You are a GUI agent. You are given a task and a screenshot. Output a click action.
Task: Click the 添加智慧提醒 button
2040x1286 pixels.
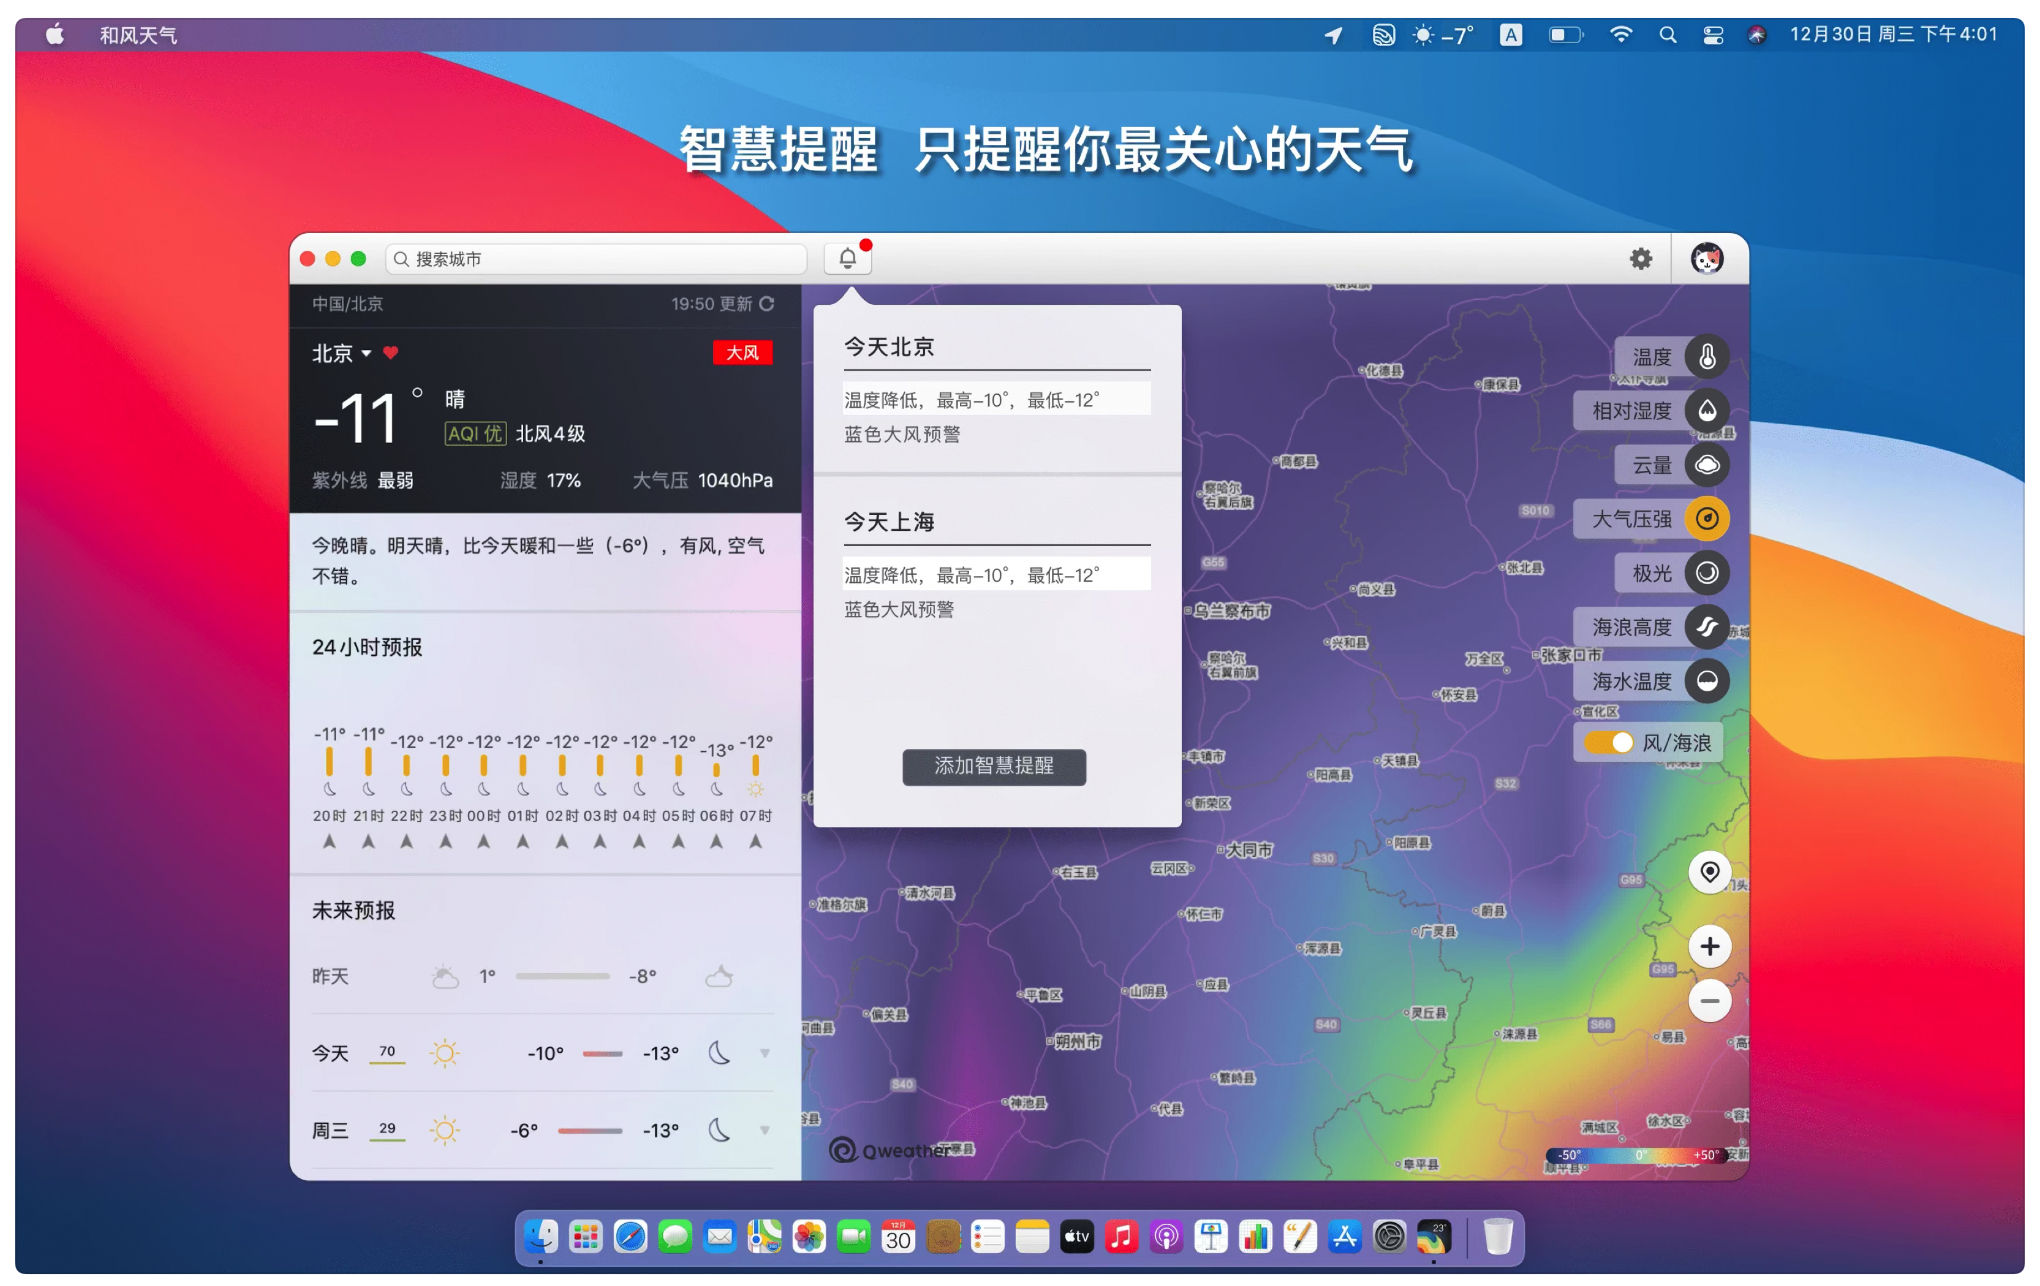pos(994,766)
